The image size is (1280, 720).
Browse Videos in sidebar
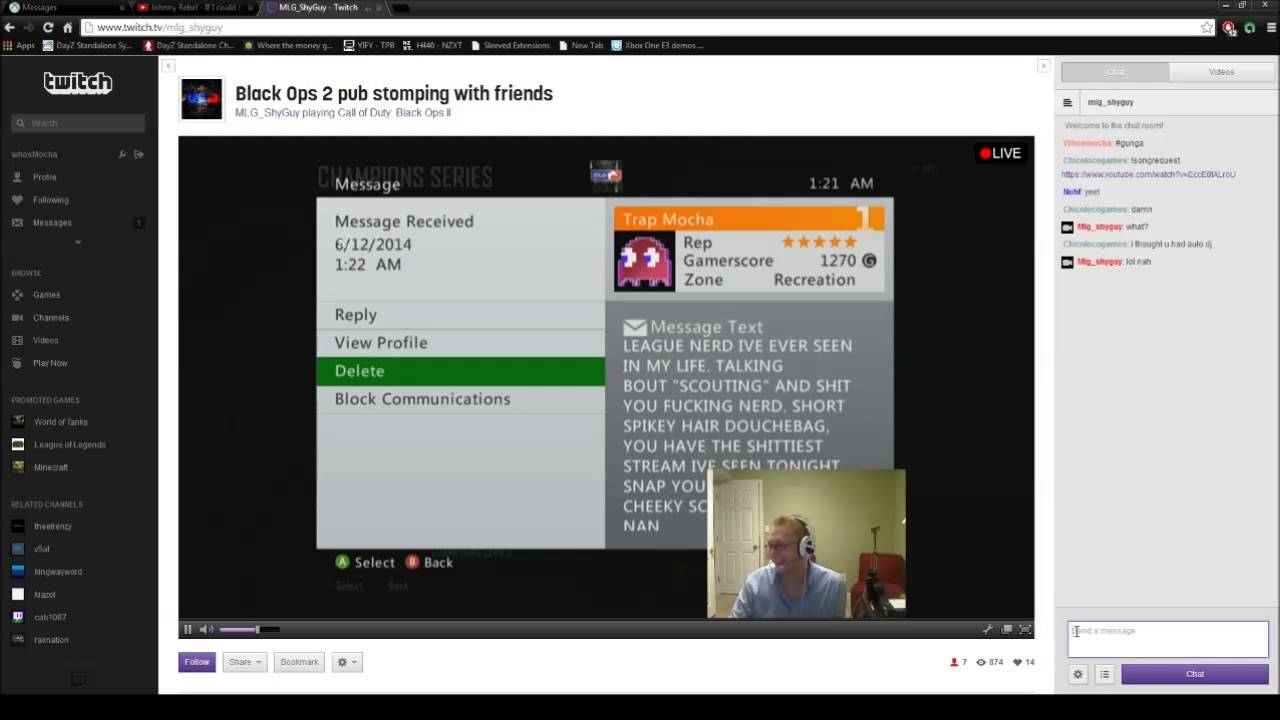46,341
